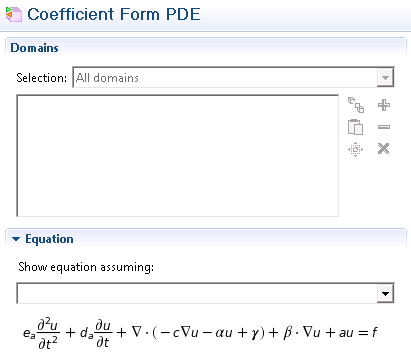Screen dimensions: 411x364
Task: Click the displayed PDE equation formula
Action: click(x=200, y=333)
